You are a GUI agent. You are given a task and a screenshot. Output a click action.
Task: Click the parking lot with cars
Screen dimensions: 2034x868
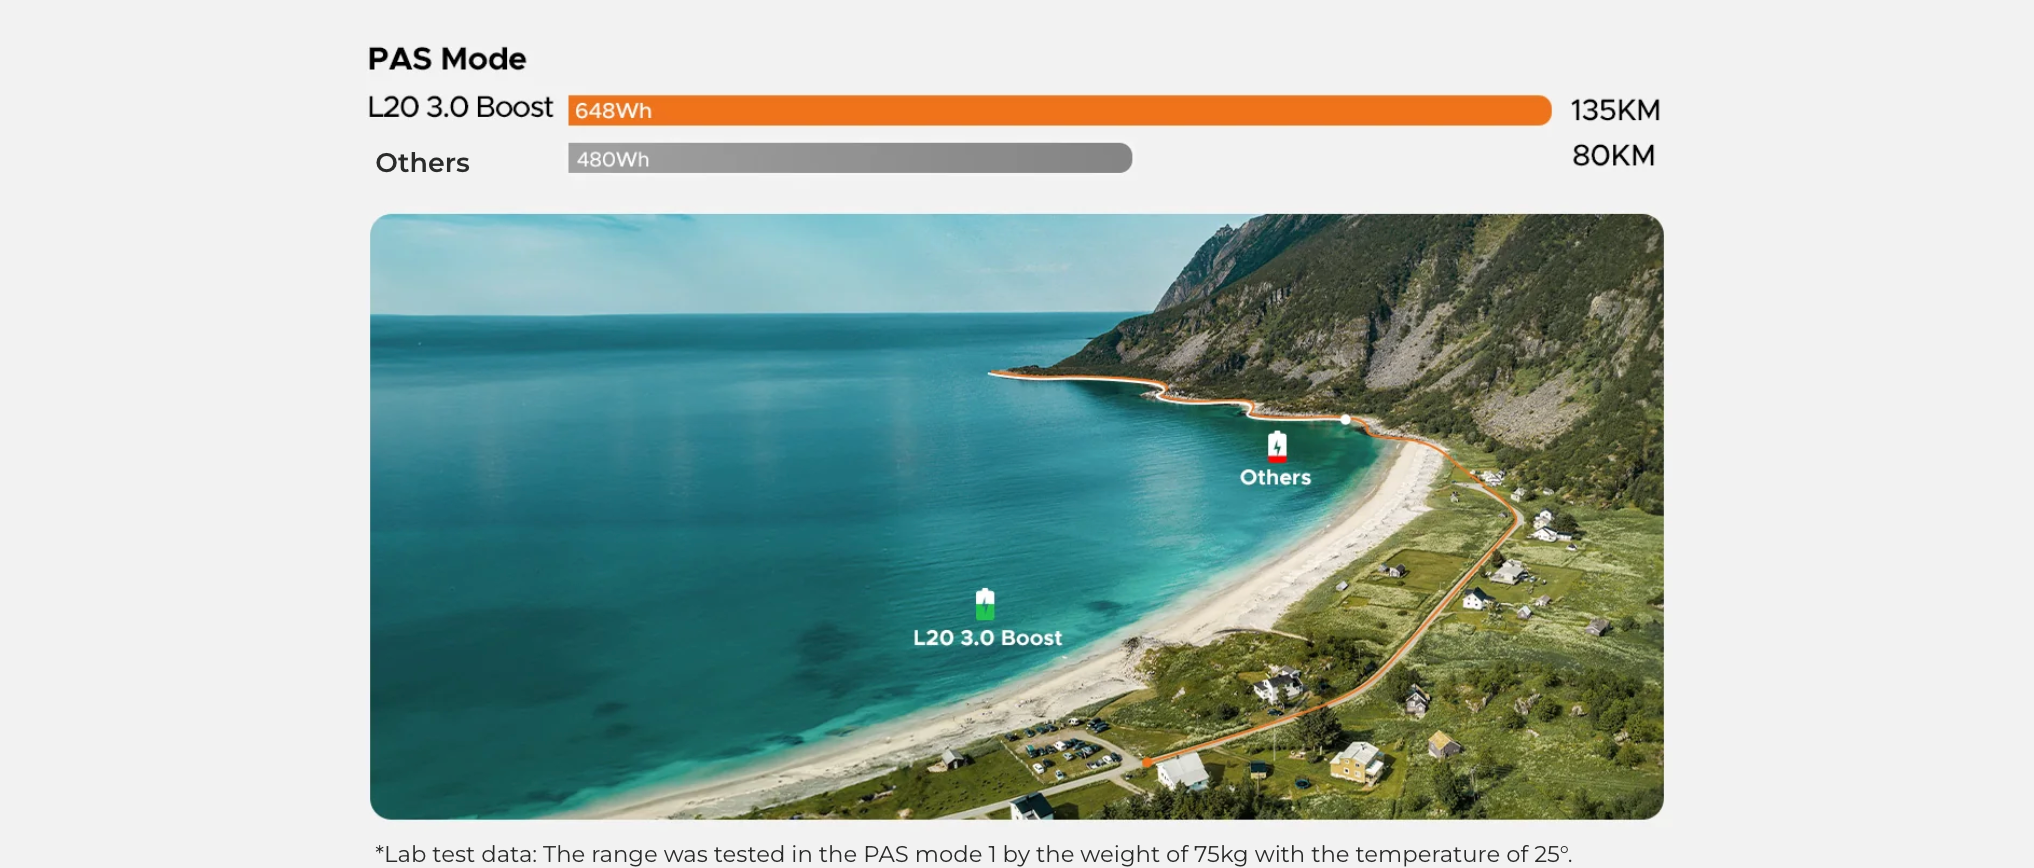pyautogui.click(x=1065, y=752)
